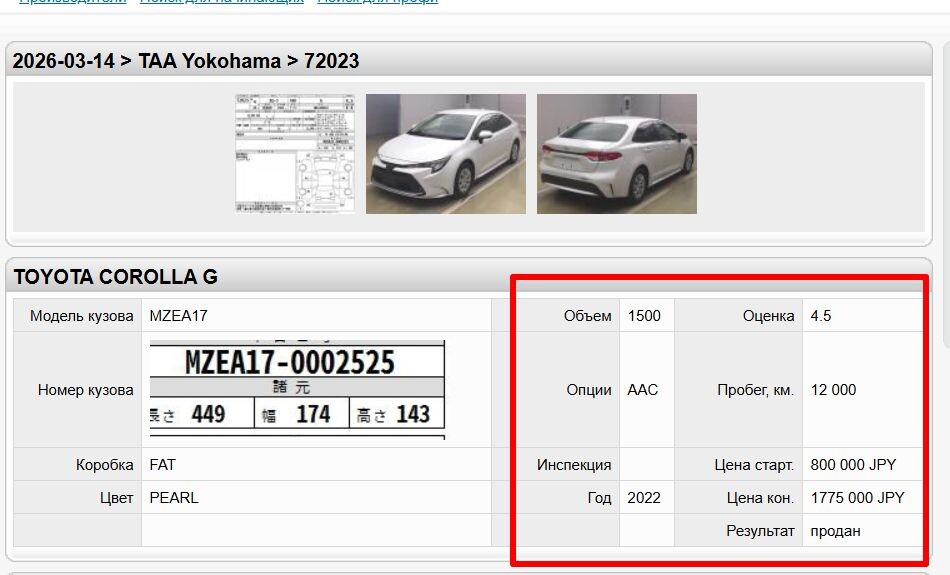Select the '4.5' grade value
The image size is (950, 575).
(821, 316)
